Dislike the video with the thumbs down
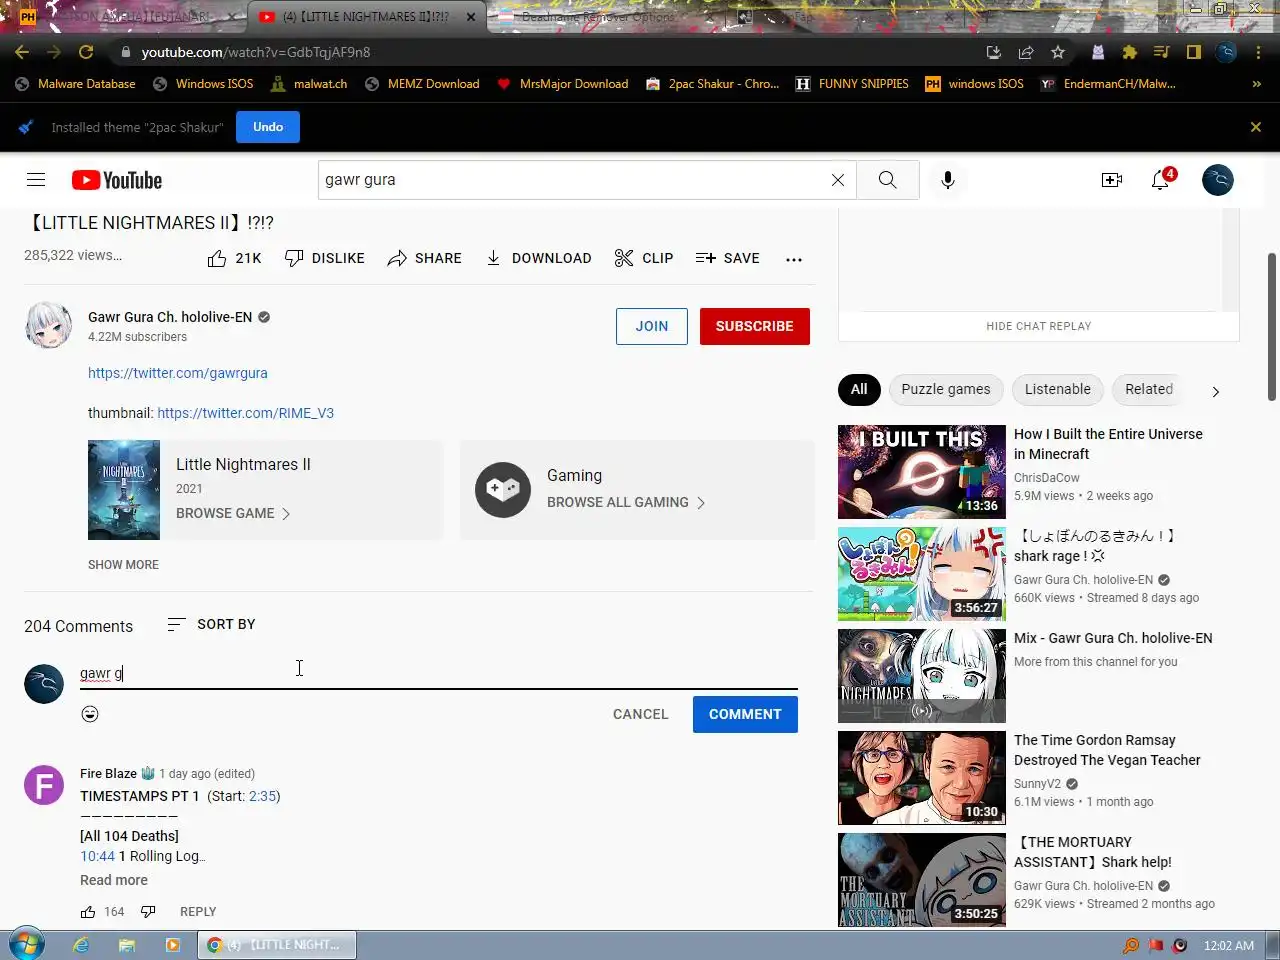This screenshot has height=960, width=1280. (325, 258)
